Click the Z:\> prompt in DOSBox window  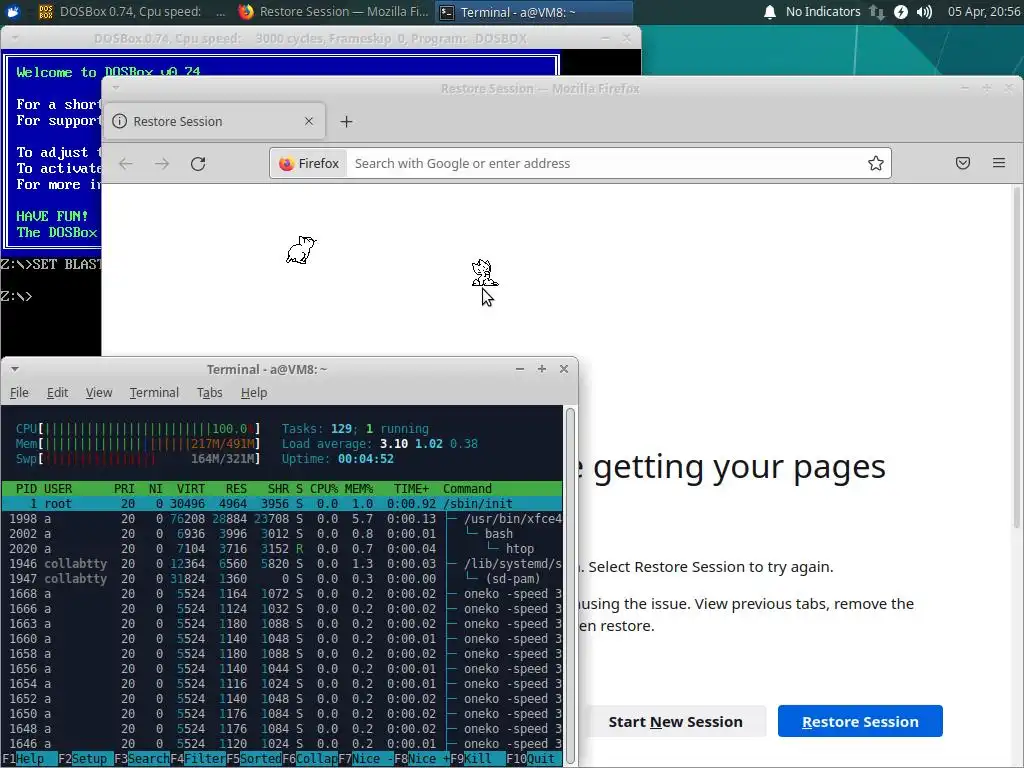tap(16, 296)
